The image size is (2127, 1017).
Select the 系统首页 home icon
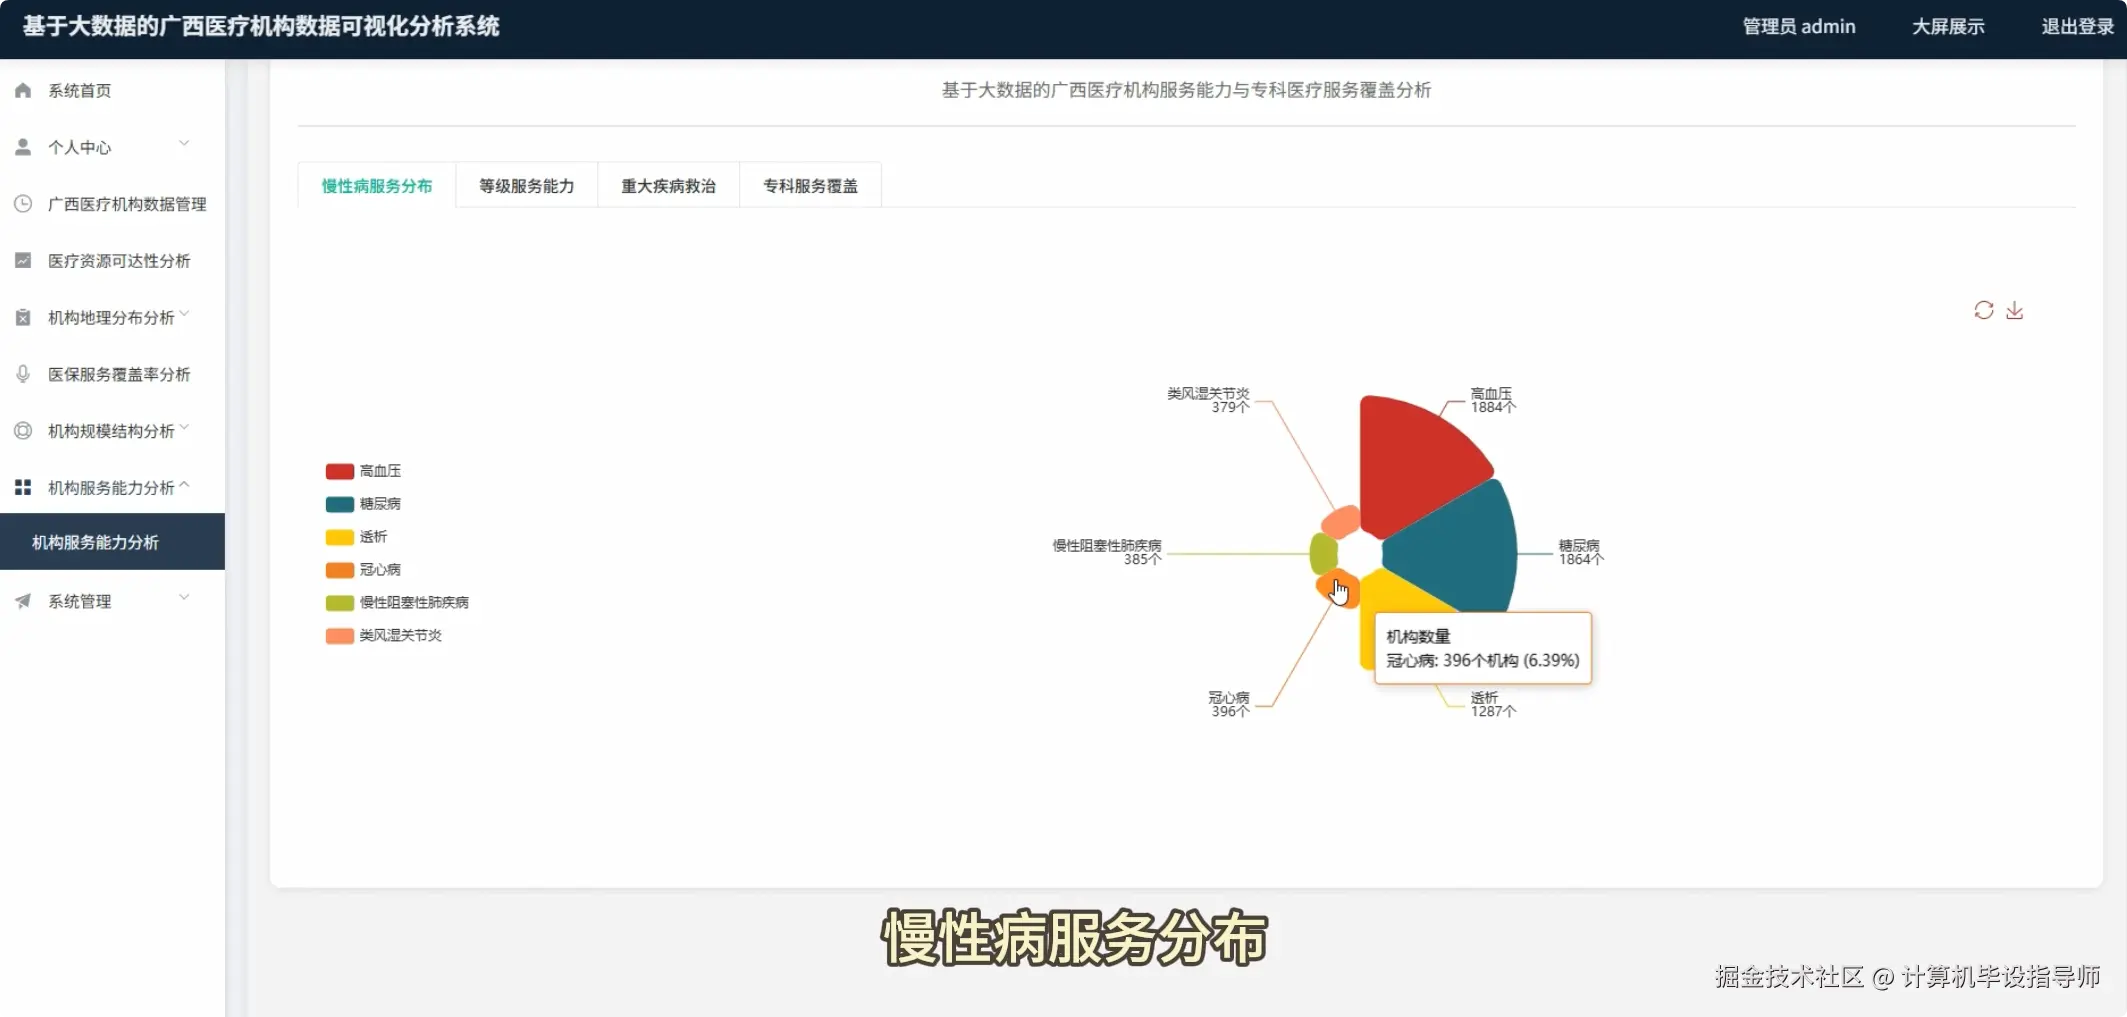(22, 90)
